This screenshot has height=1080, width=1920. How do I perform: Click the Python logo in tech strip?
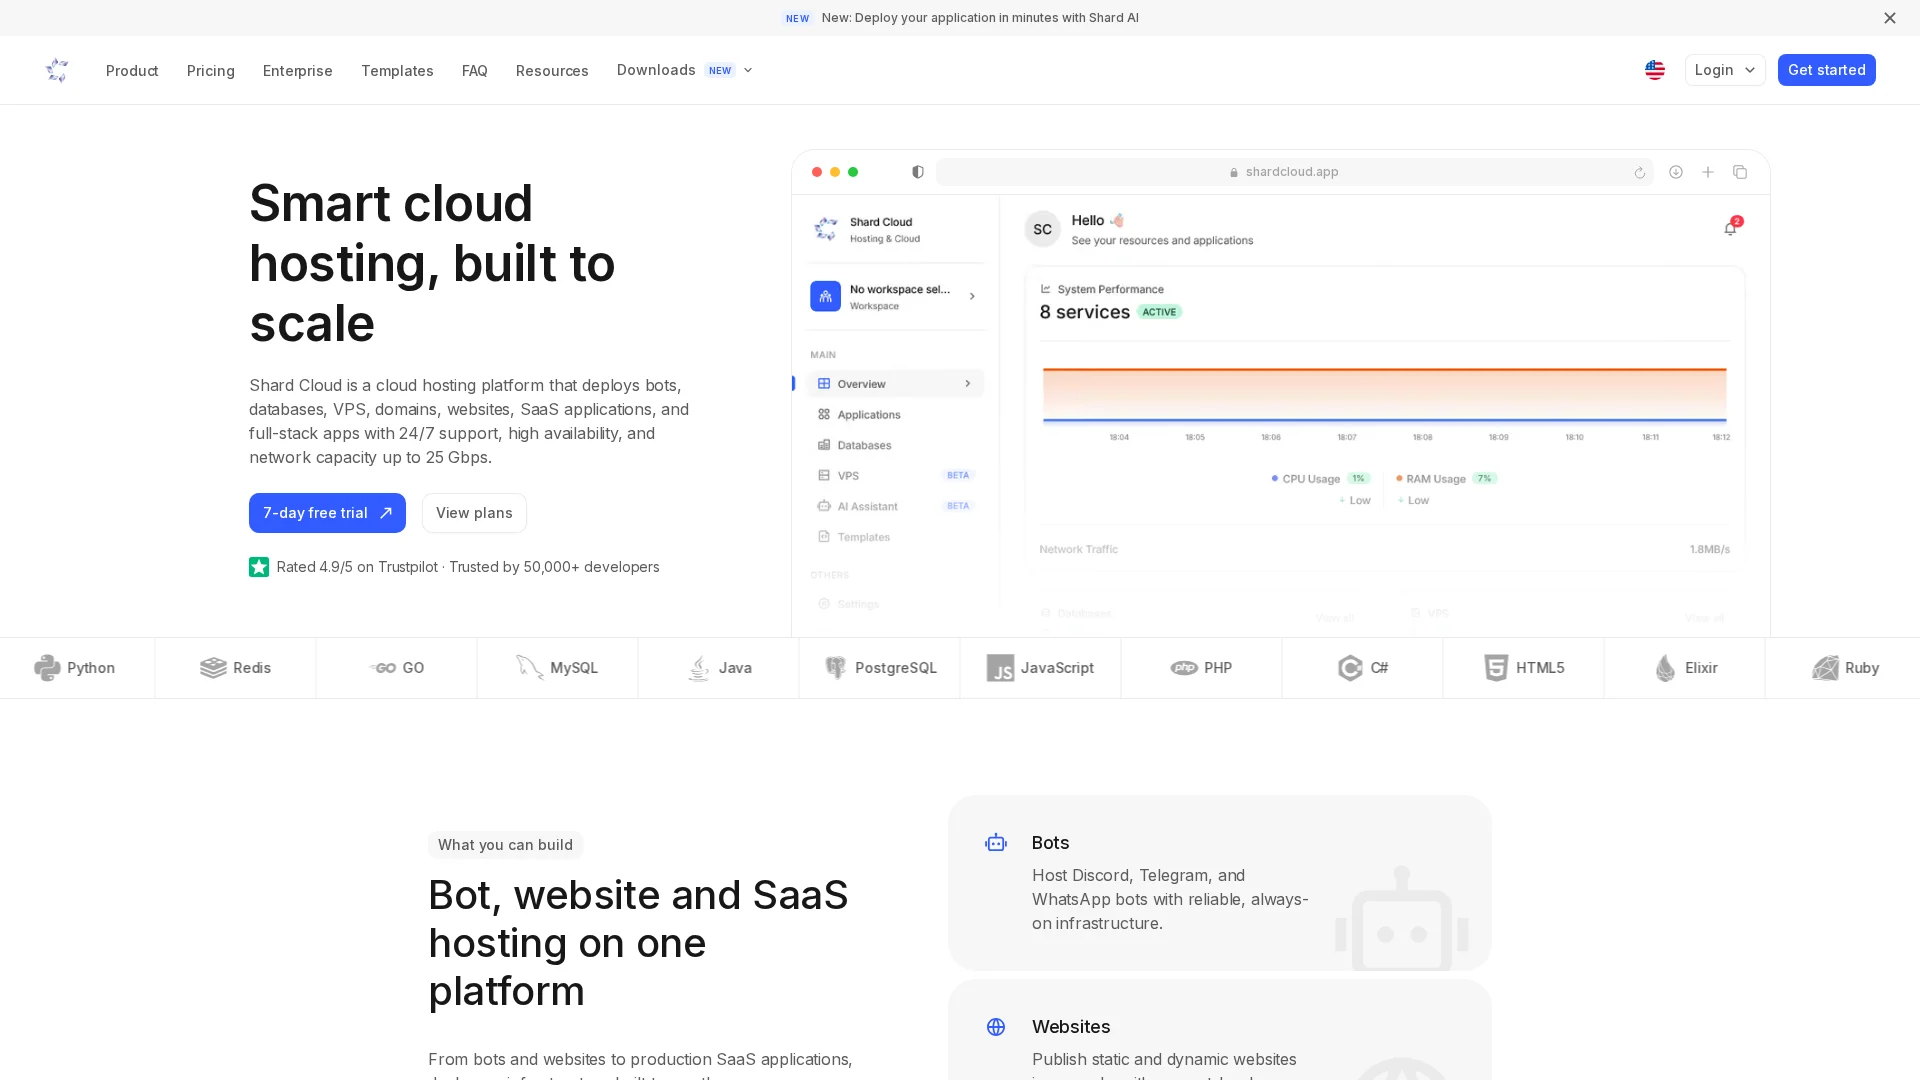47,668
